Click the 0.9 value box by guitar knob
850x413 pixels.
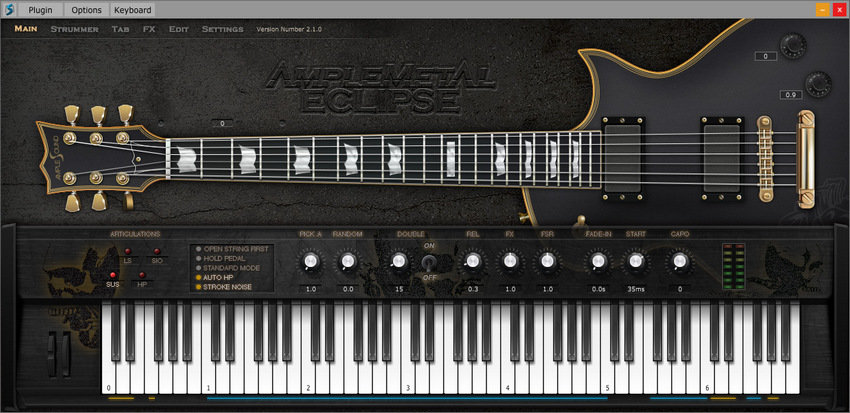click(x=791, y=95)
